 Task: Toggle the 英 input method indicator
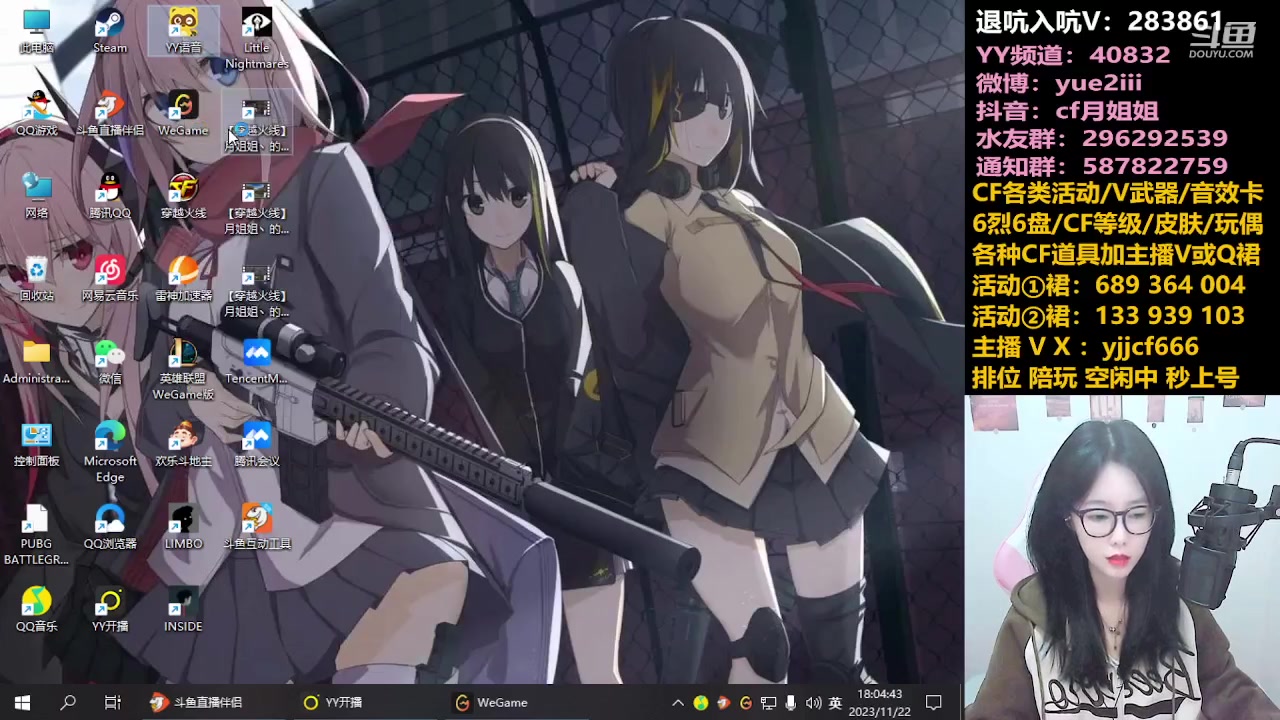tap(835, 702)
